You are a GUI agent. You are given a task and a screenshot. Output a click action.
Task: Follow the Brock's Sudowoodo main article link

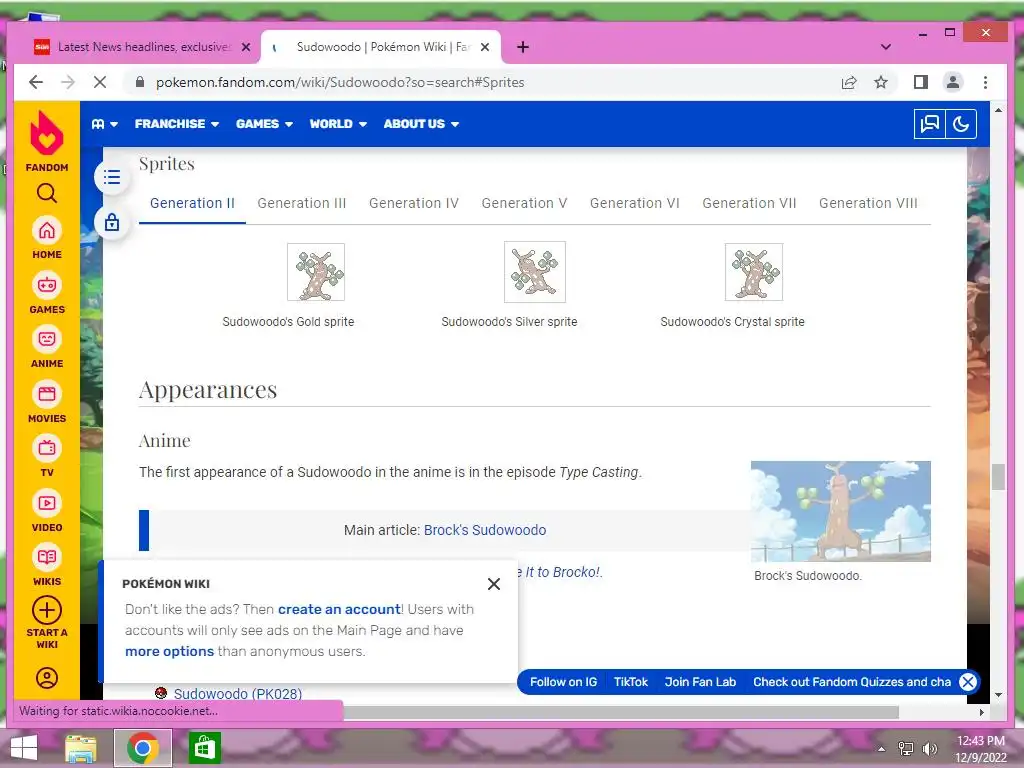[x=485, y=530]
